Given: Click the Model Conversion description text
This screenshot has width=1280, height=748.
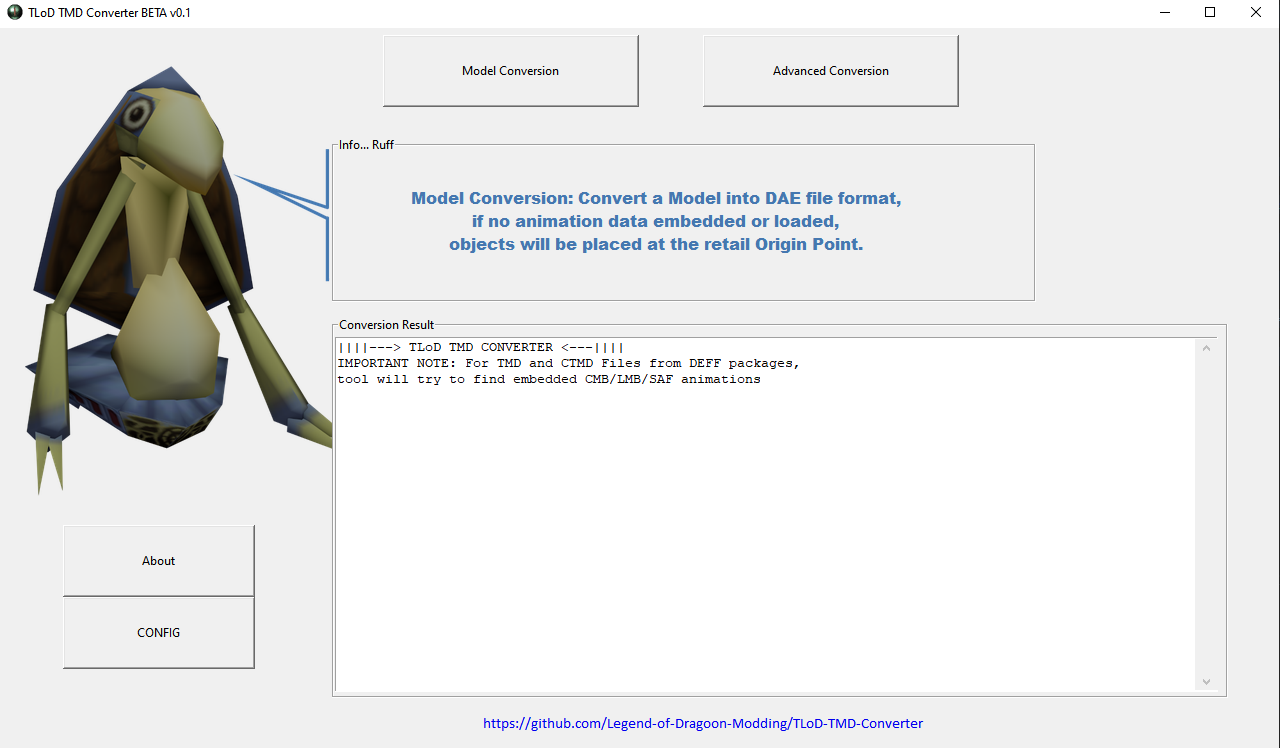Looking at the screenshot, I should 656,221.
